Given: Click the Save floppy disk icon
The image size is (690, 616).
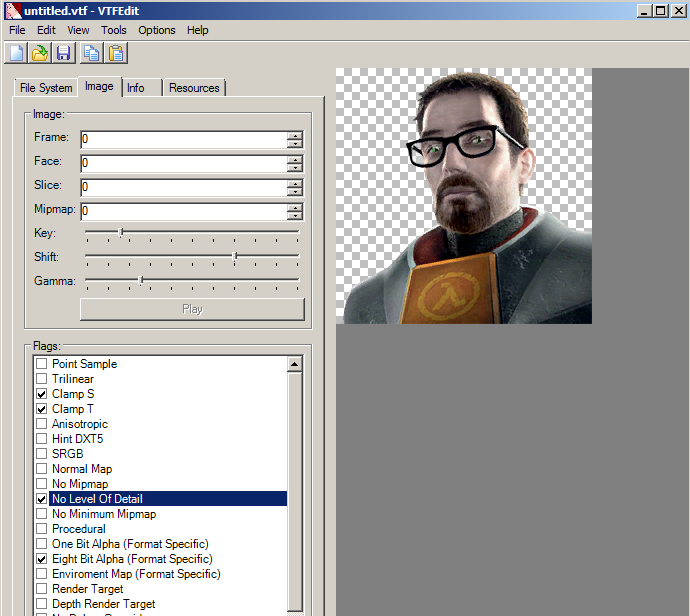Looking at the screenshot, I should (x=64, y=54).
